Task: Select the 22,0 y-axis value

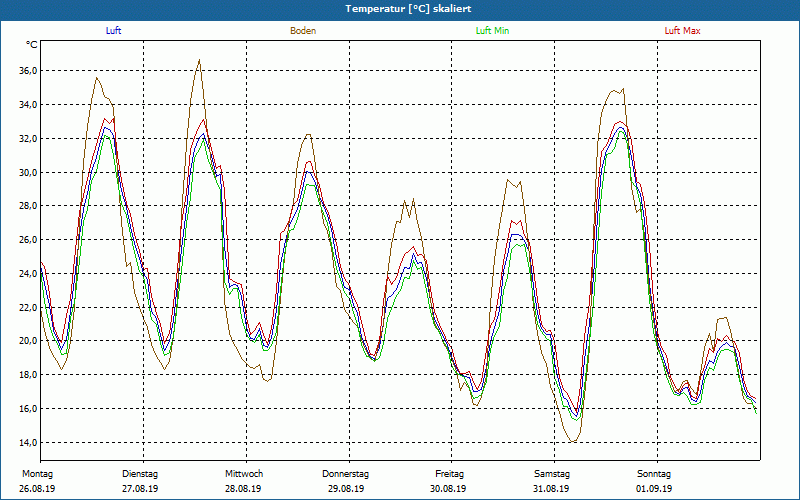Action: point(29,307)
